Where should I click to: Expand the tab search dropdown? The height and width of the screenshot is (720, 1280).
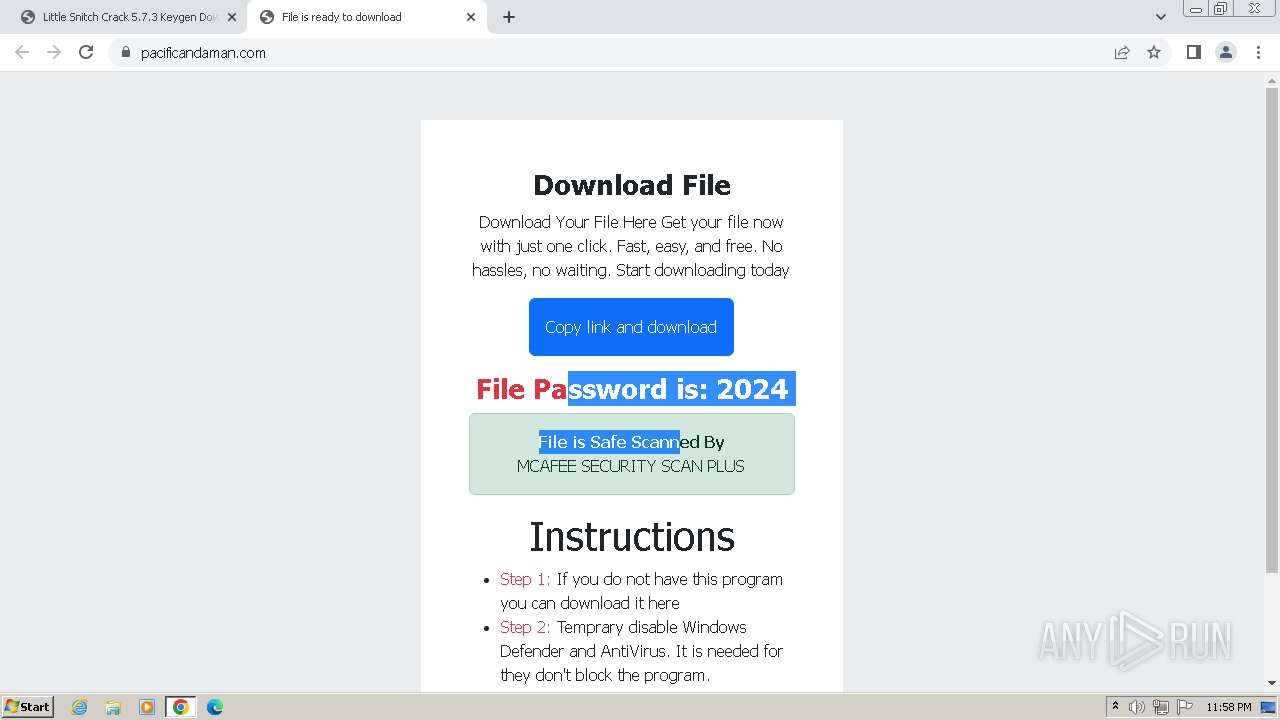coord(1161,17)
